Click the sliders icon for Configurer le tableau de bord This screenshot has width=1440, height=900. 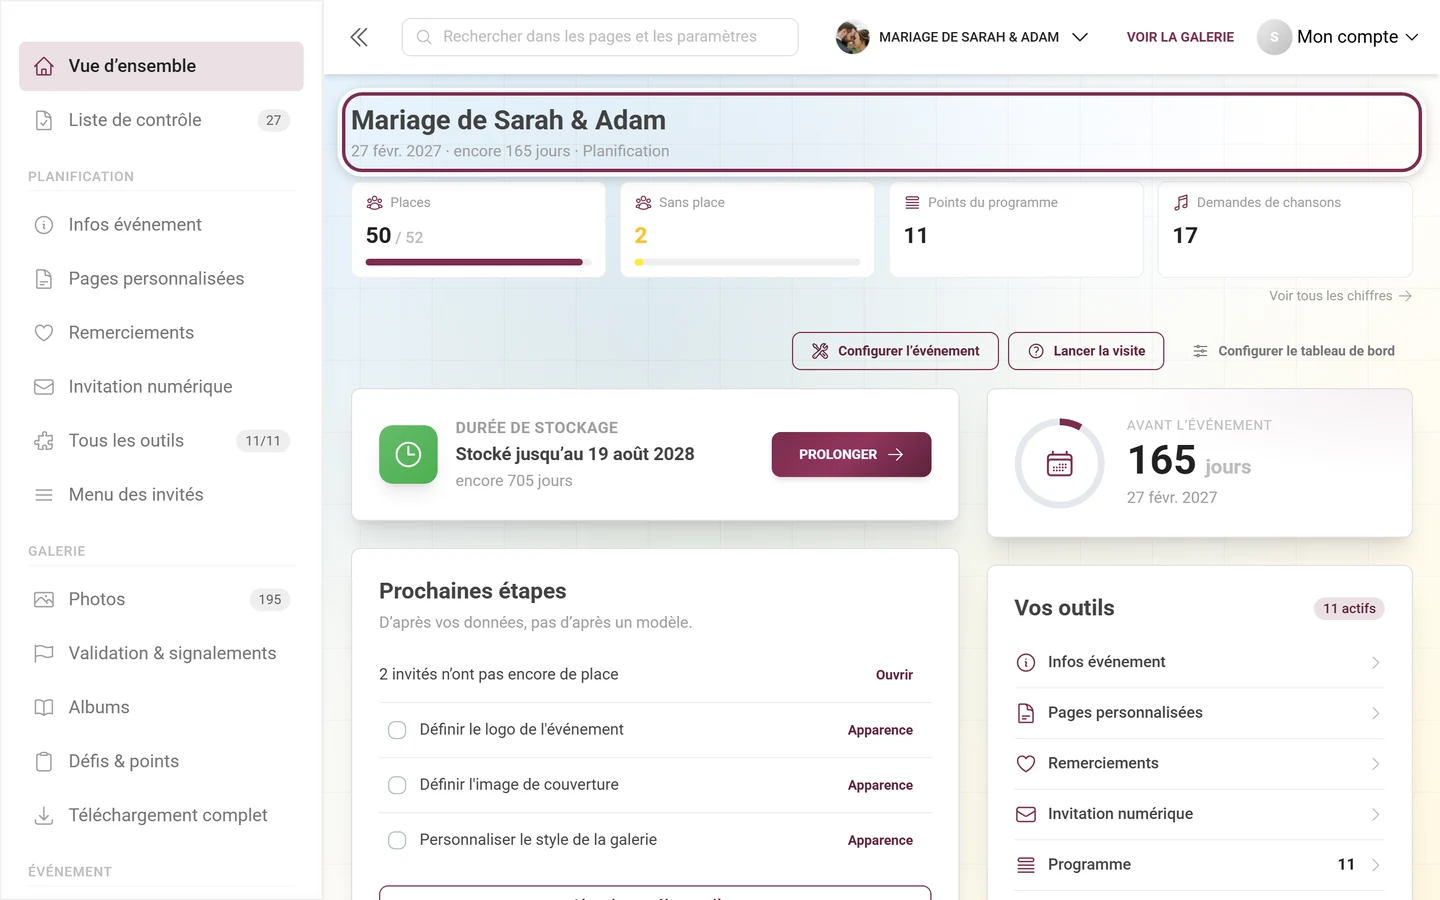(x=1200, y=351)
